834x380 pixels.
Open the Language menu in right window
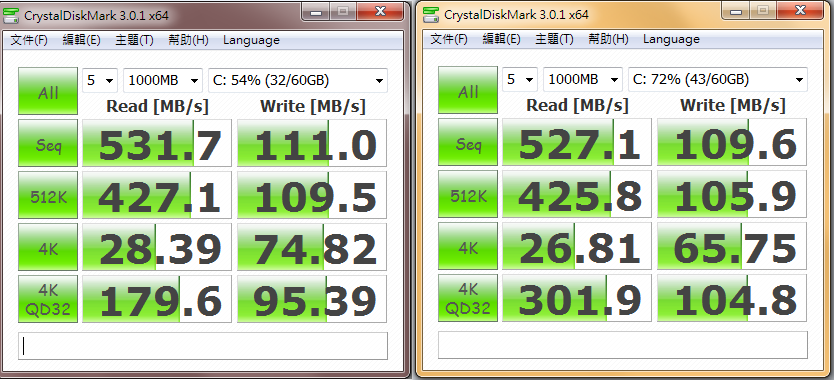point(671,39)
